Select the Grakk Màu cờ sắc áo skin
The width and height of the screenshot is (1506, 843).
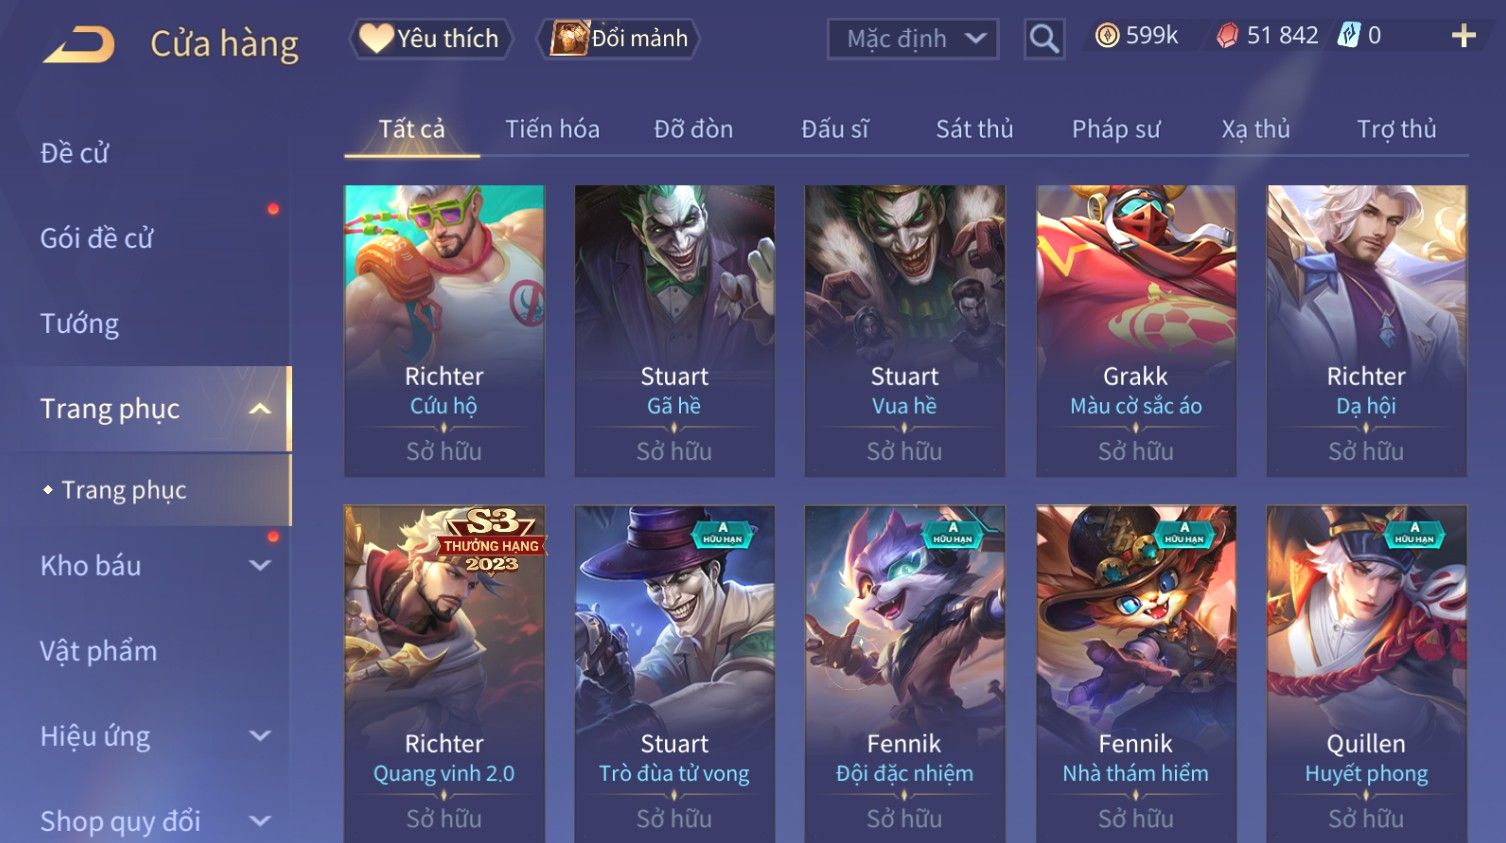1136,331
